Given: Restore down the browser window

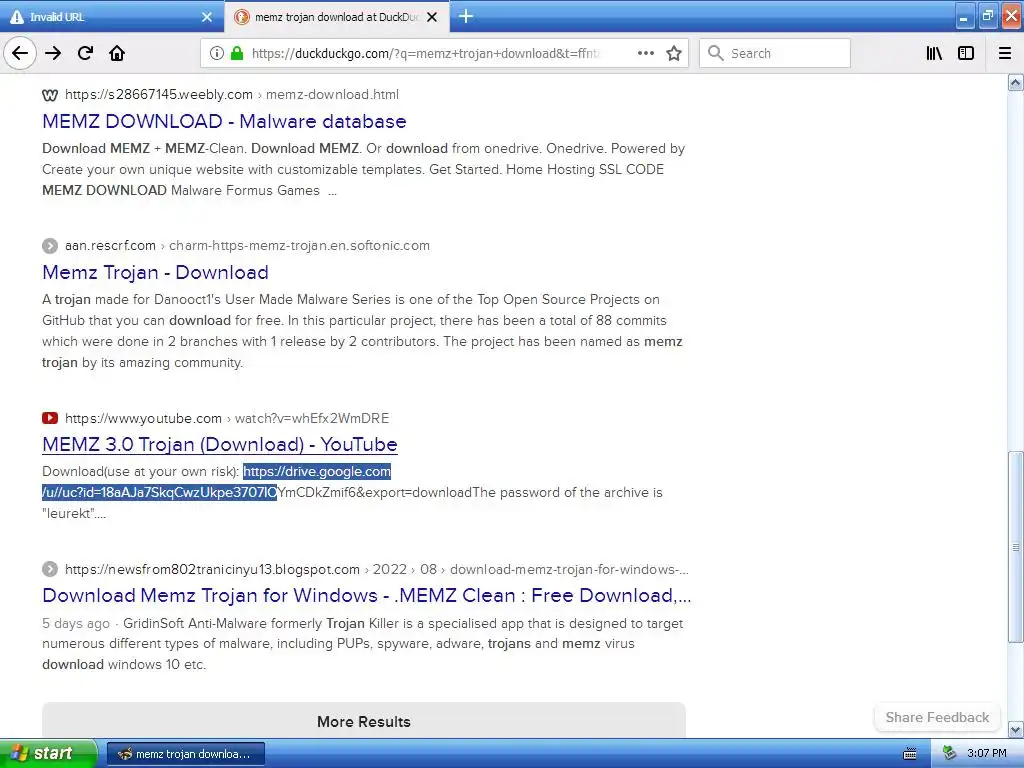Looking at the screenshot, I should 988,16.
